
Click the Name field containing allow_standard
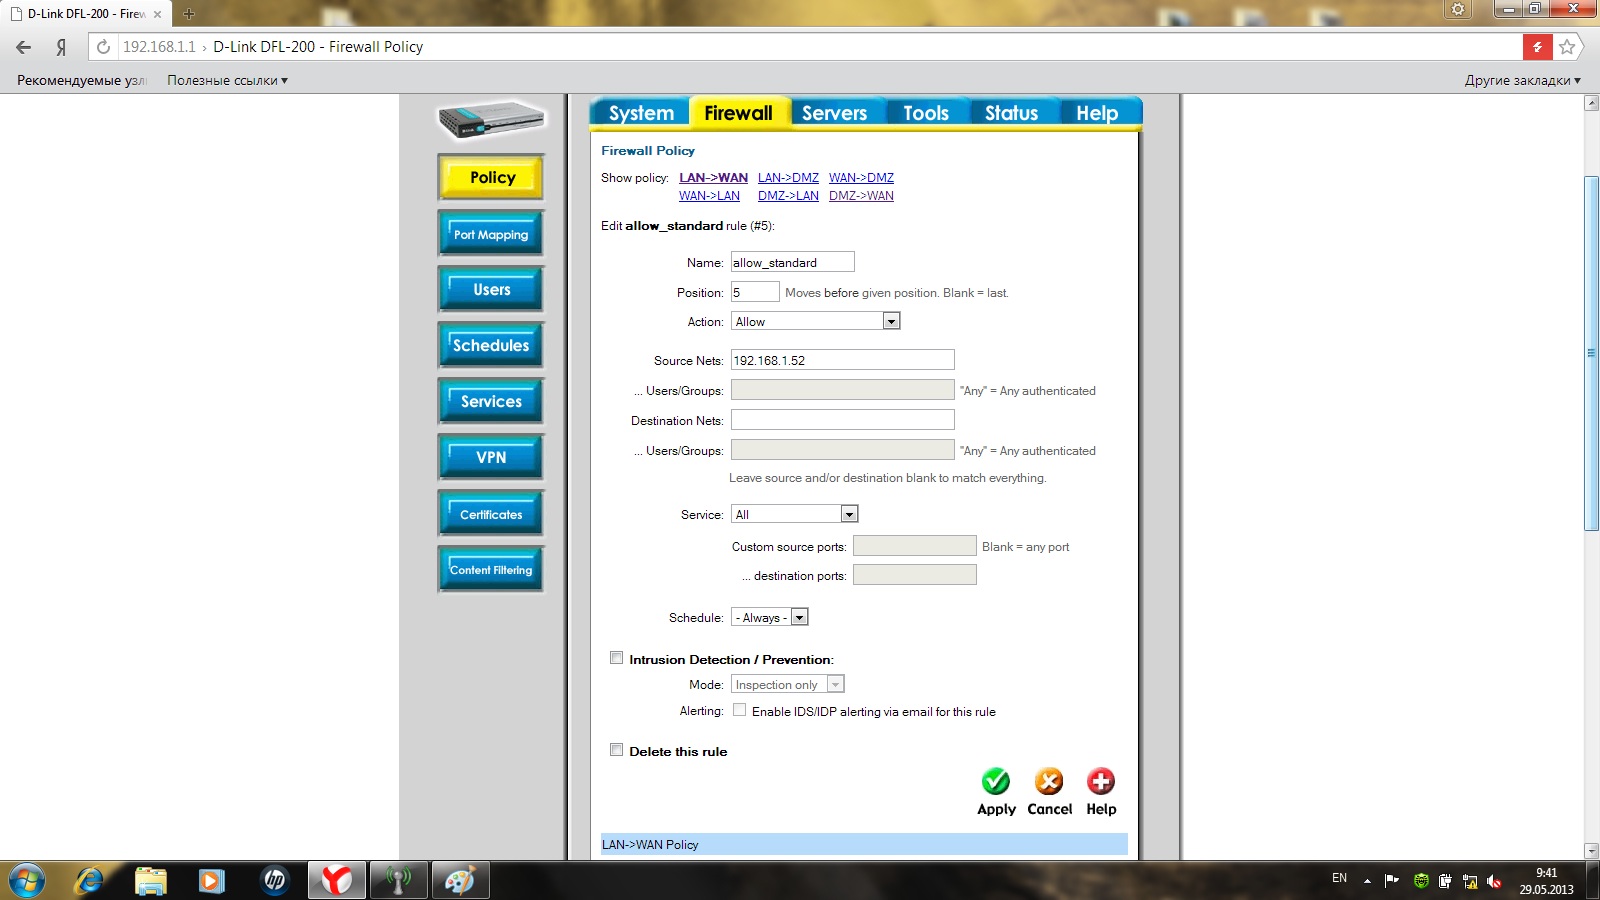tap(793, 262)
